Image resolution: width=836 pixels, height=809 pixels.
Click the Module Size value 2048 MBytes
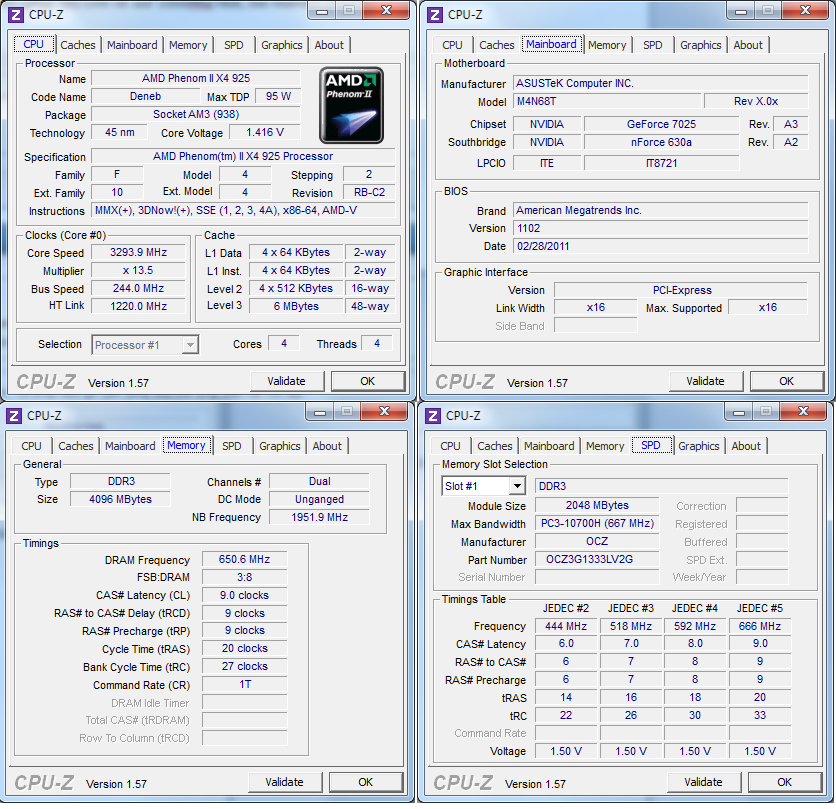coord(597,506)
